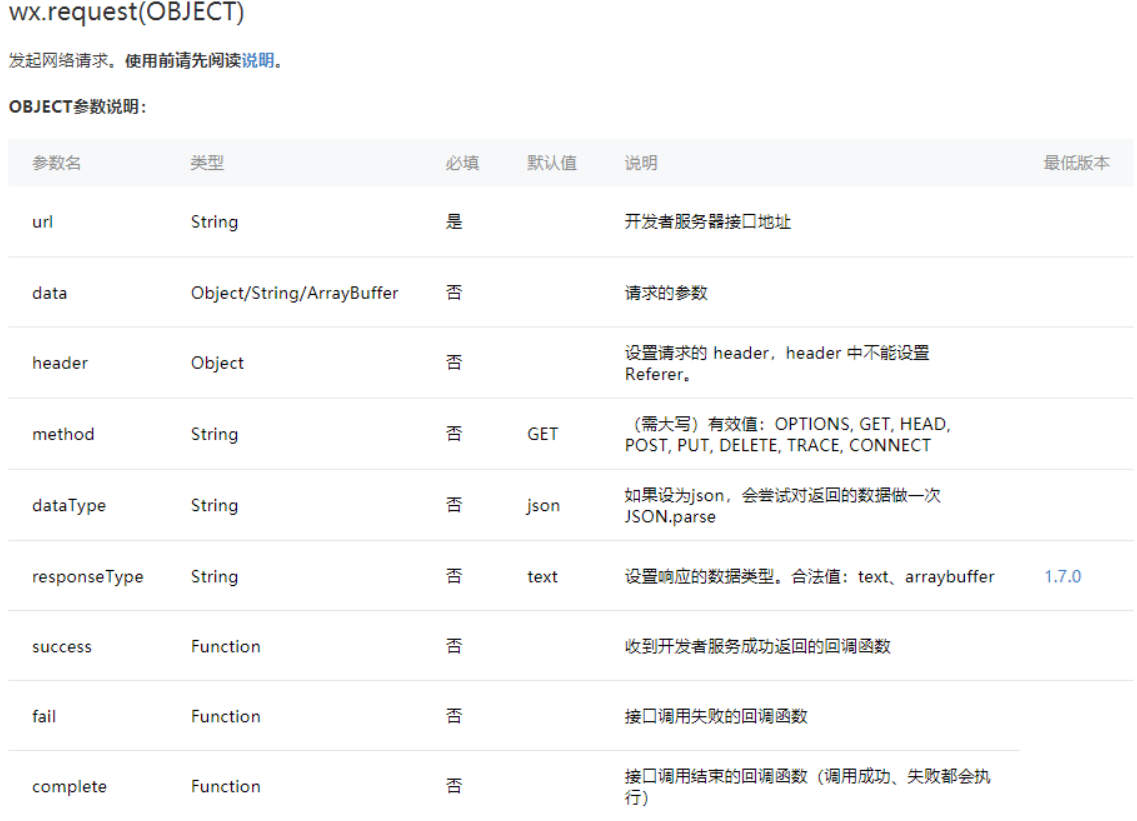Select the 否 required value for method
Viewport: 1137px width, 821px height.
tap(454, 434)
